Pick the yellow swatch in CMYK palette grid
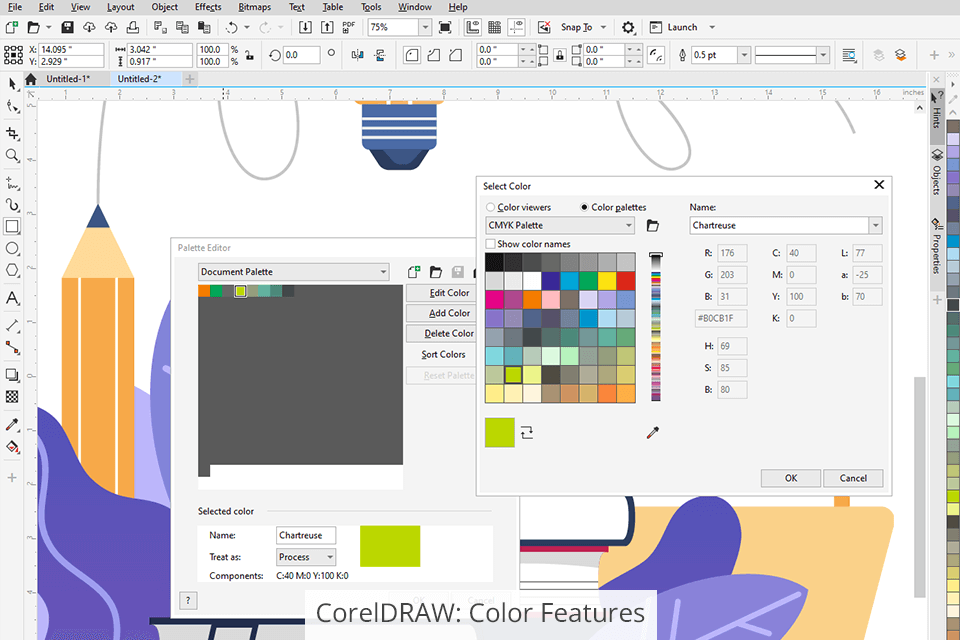 (607, 280)
